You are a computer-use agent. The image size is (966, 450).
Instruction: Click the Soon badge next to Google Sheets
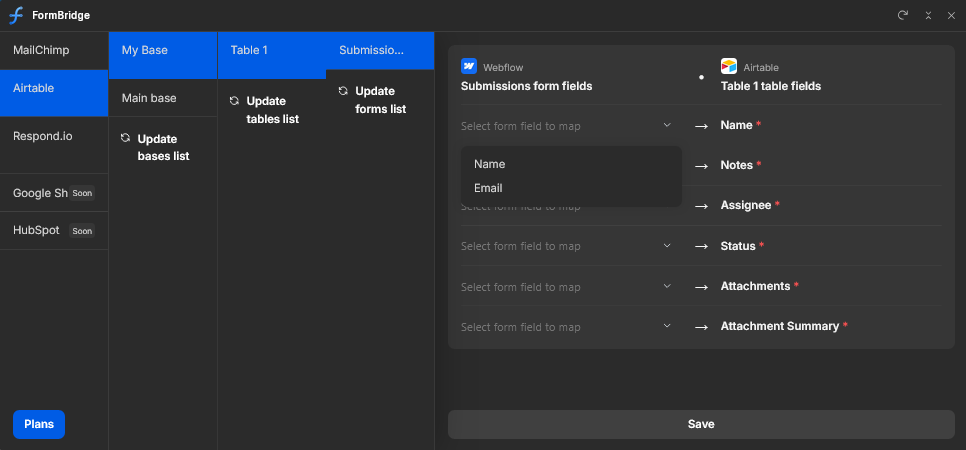coord(82,194)
